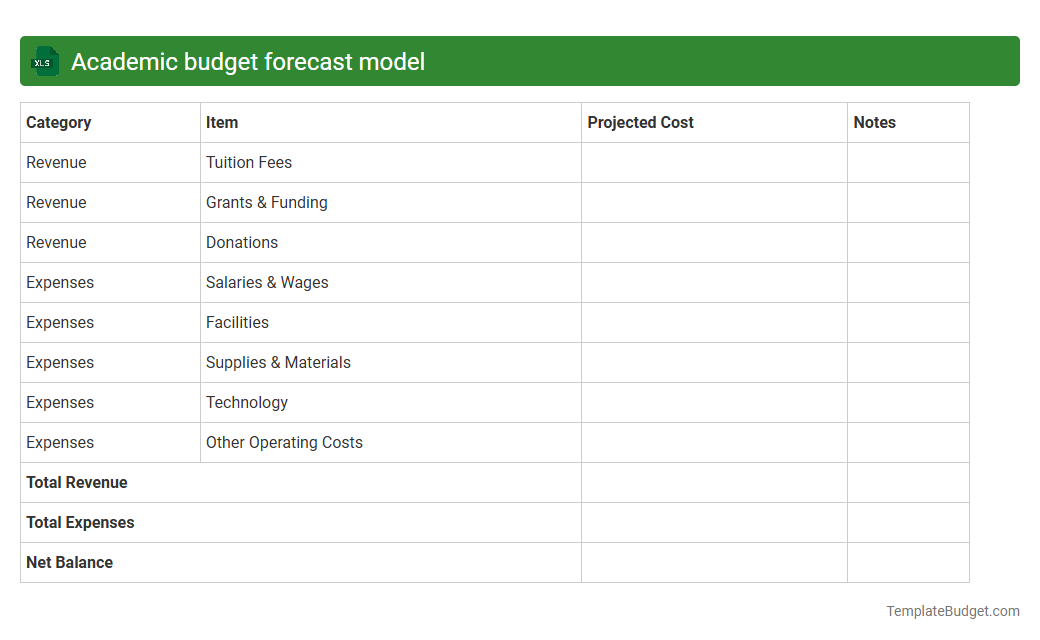The width and height of the screenshot is (1040, 640).
Task: Click the green XLS file icon
Action: click(x=44, y=61)
